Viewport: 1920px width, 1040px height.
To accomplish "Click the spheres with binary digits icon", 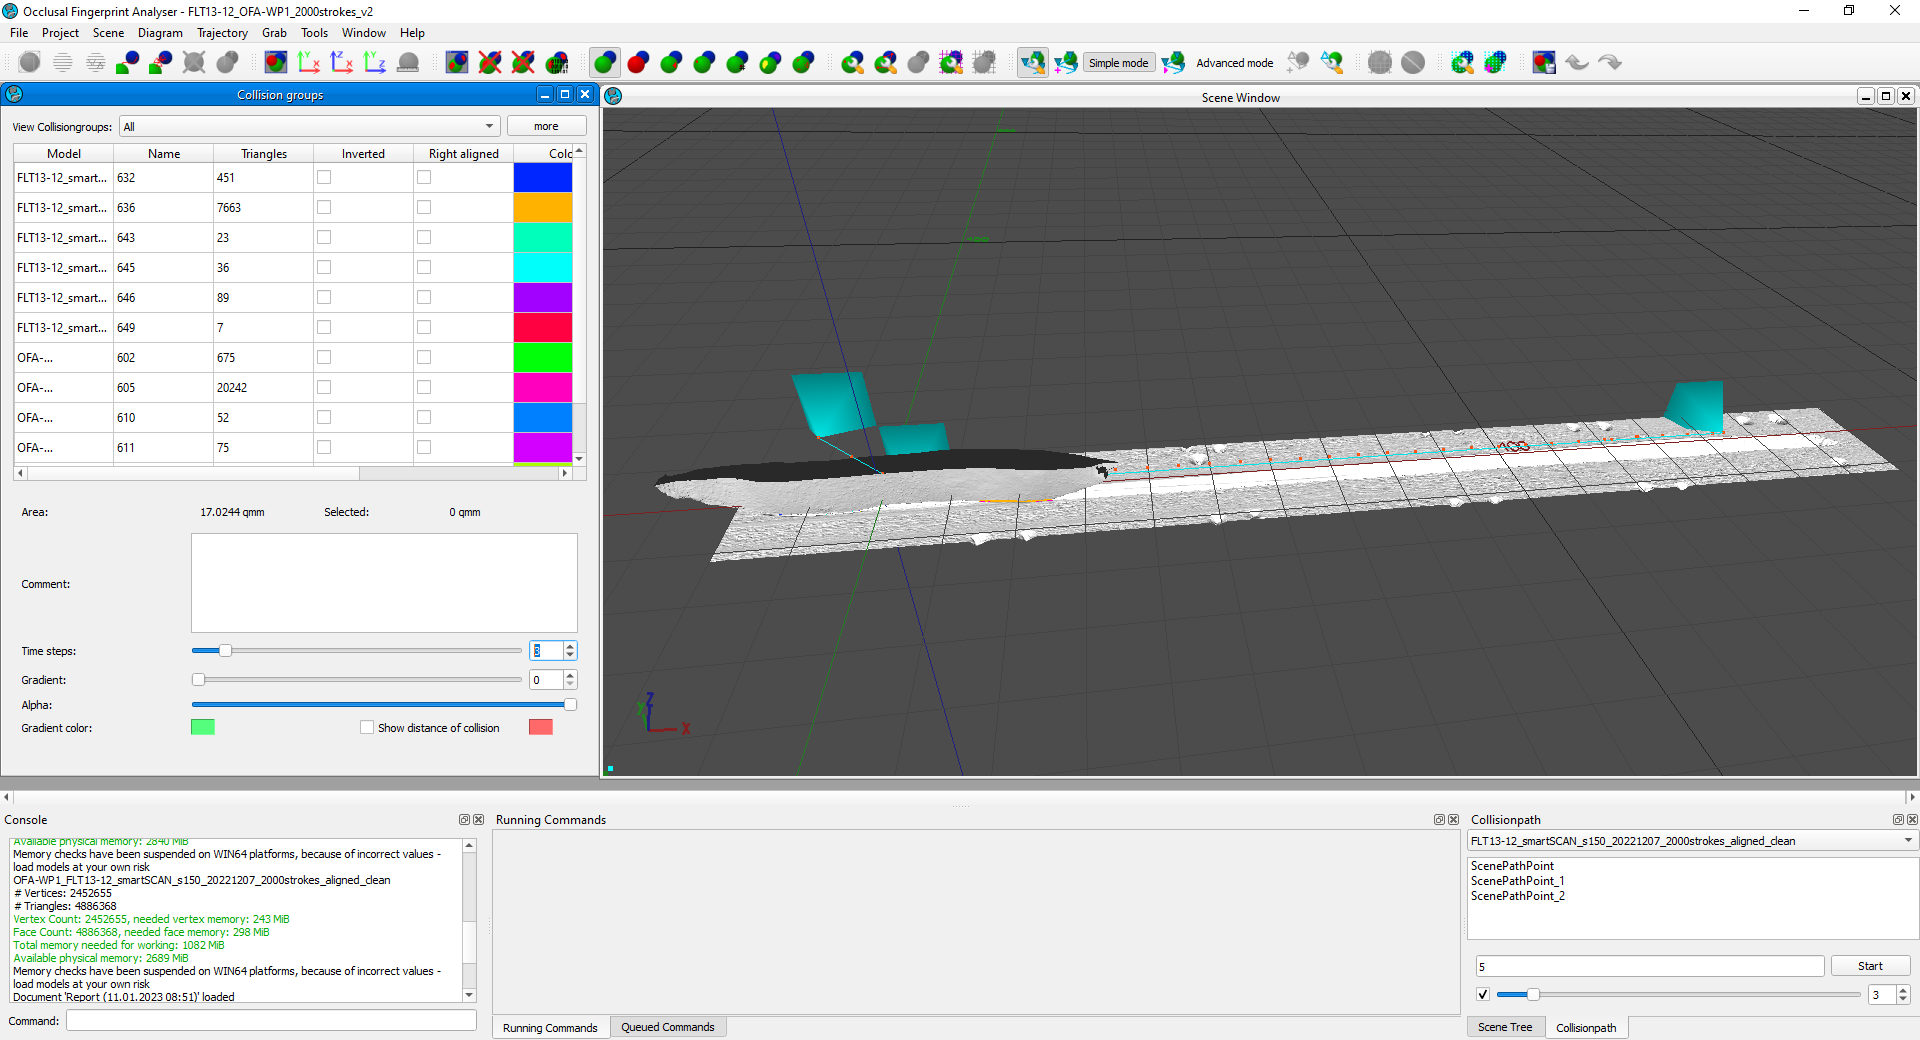I will 557,63.
